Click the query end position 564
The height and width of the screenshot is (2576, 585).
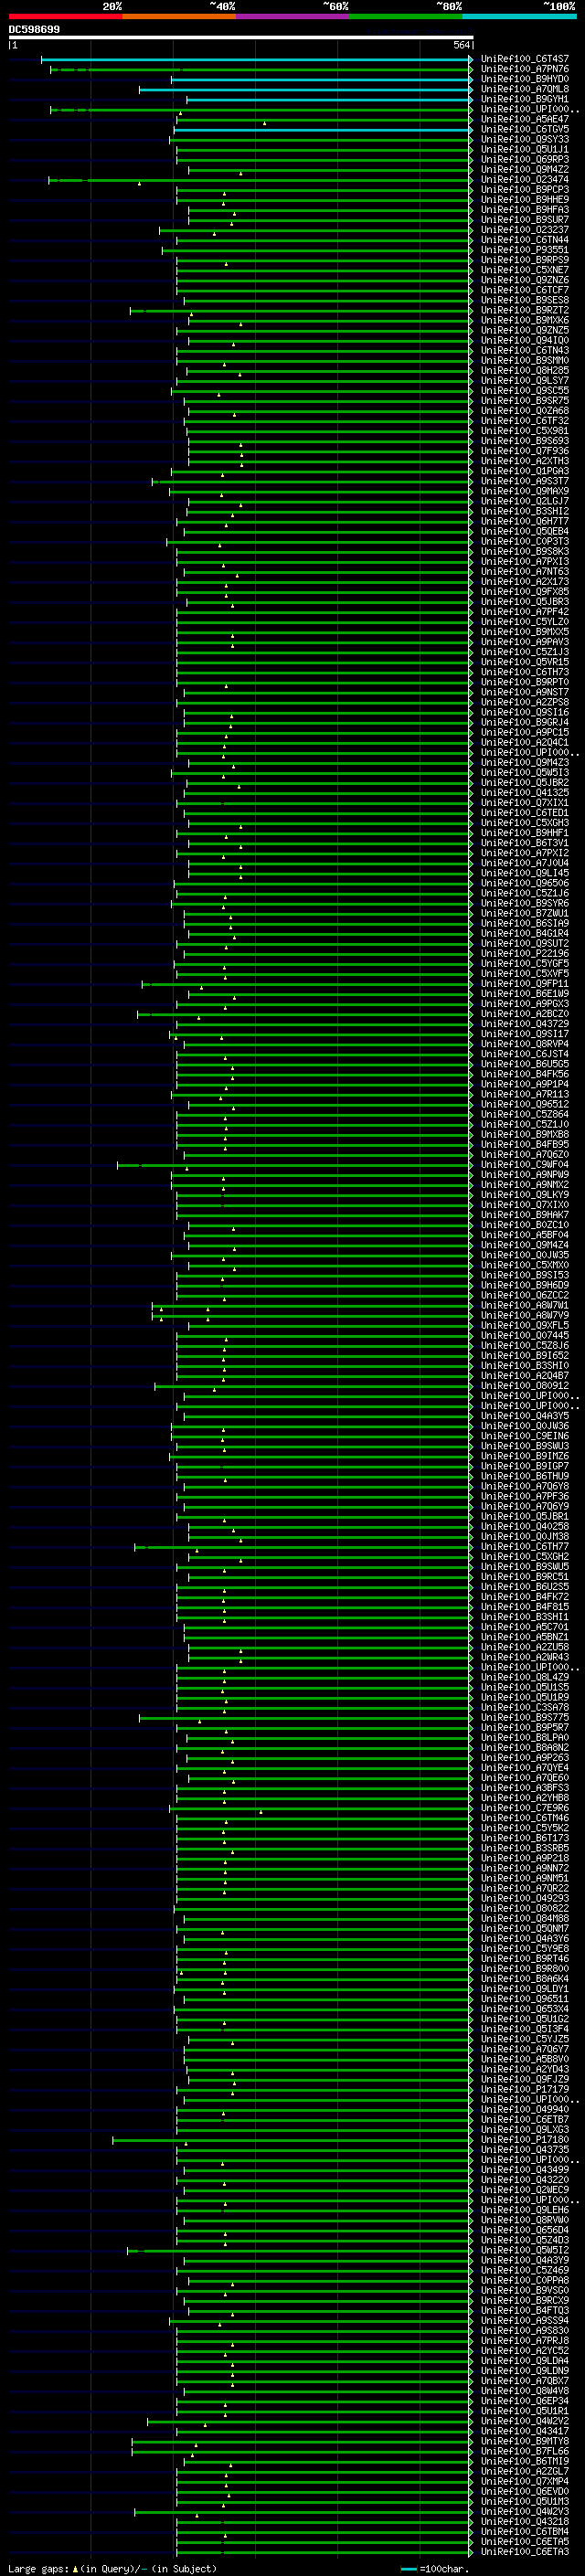pyautogui.click(x=461, y=45)
